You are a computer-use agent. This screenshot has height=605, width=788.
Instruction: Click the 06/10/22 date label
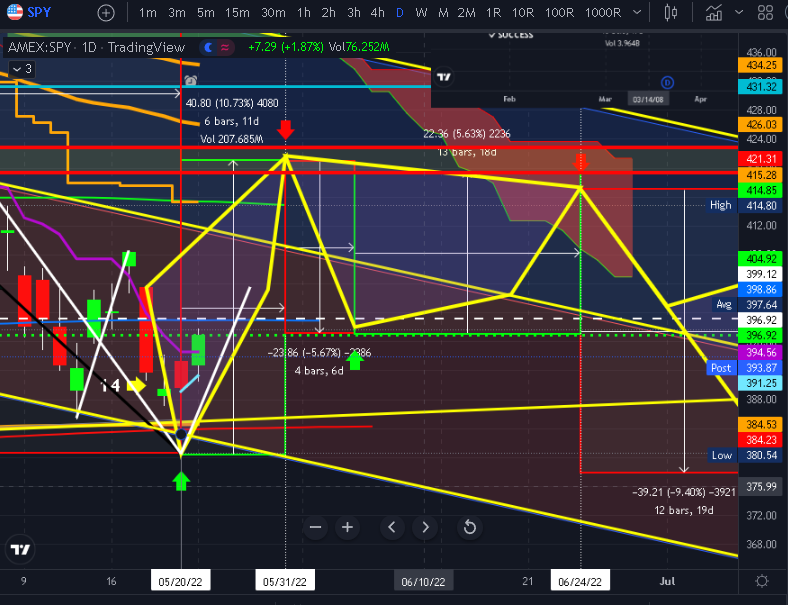pos(423,581)
